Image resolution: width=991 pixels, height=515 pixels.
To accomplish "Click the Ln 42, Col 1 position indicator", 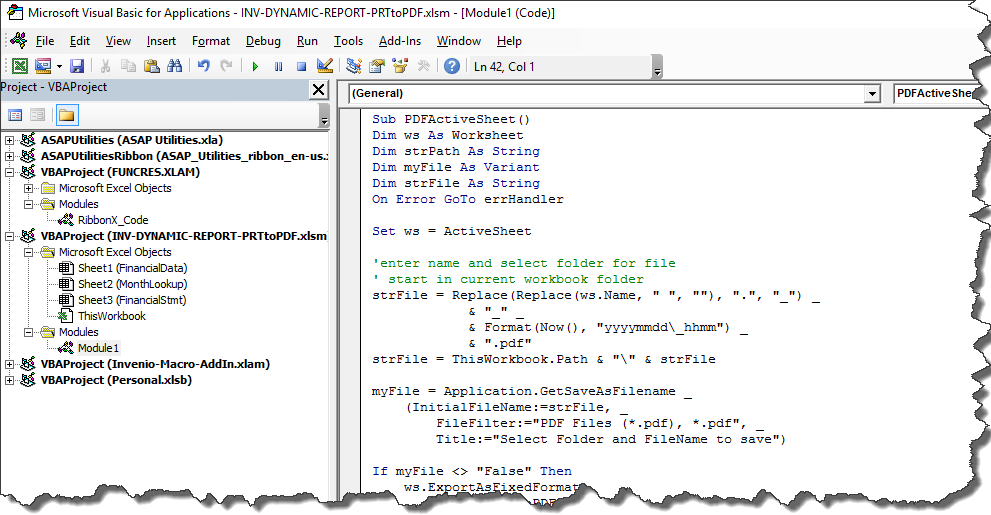I will 504,66.
